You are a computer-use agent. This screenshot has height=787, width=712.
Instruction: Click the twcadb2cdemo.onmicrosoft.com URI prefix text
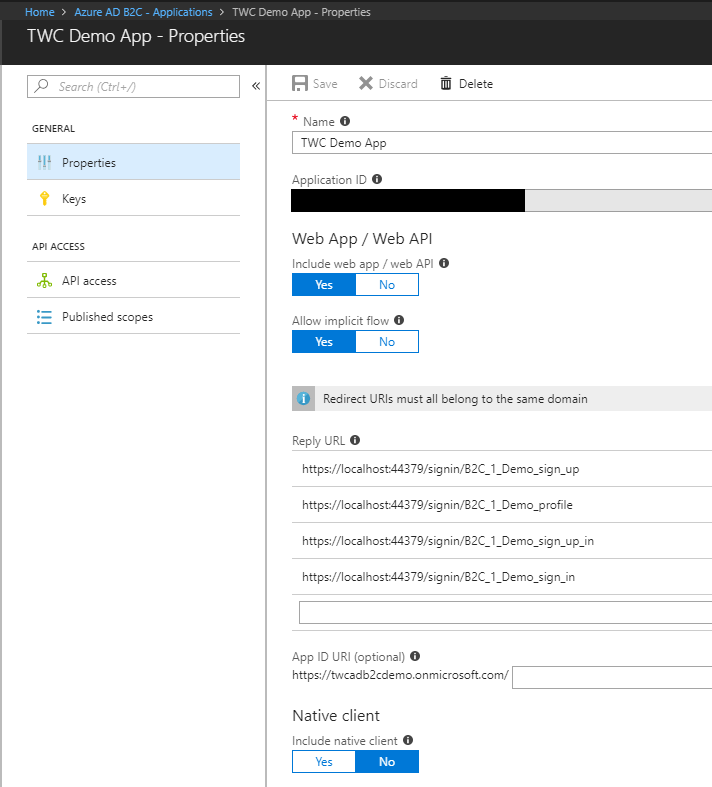point(400,675)
